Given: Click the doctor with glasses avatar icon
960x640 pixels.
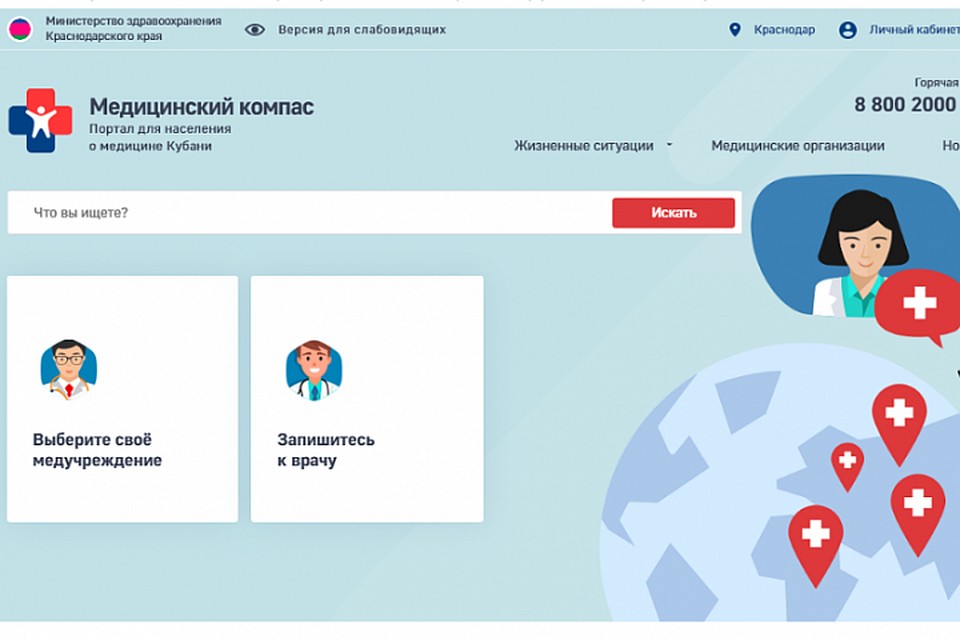Looking at the screenshot, I should (69, 370).
